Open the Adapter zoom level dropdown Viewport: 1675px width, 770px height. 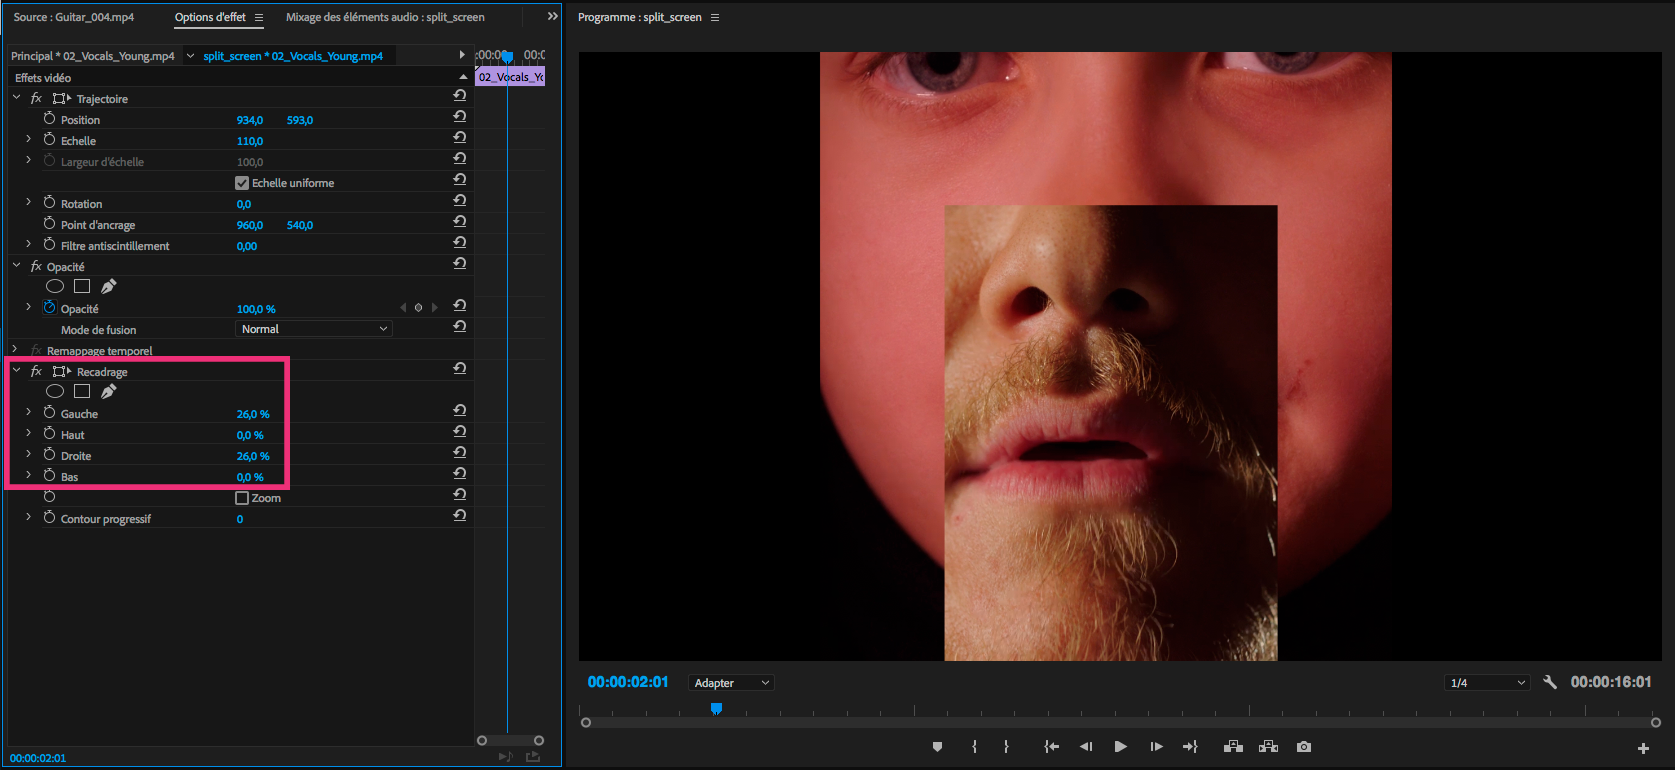[731, 683]
